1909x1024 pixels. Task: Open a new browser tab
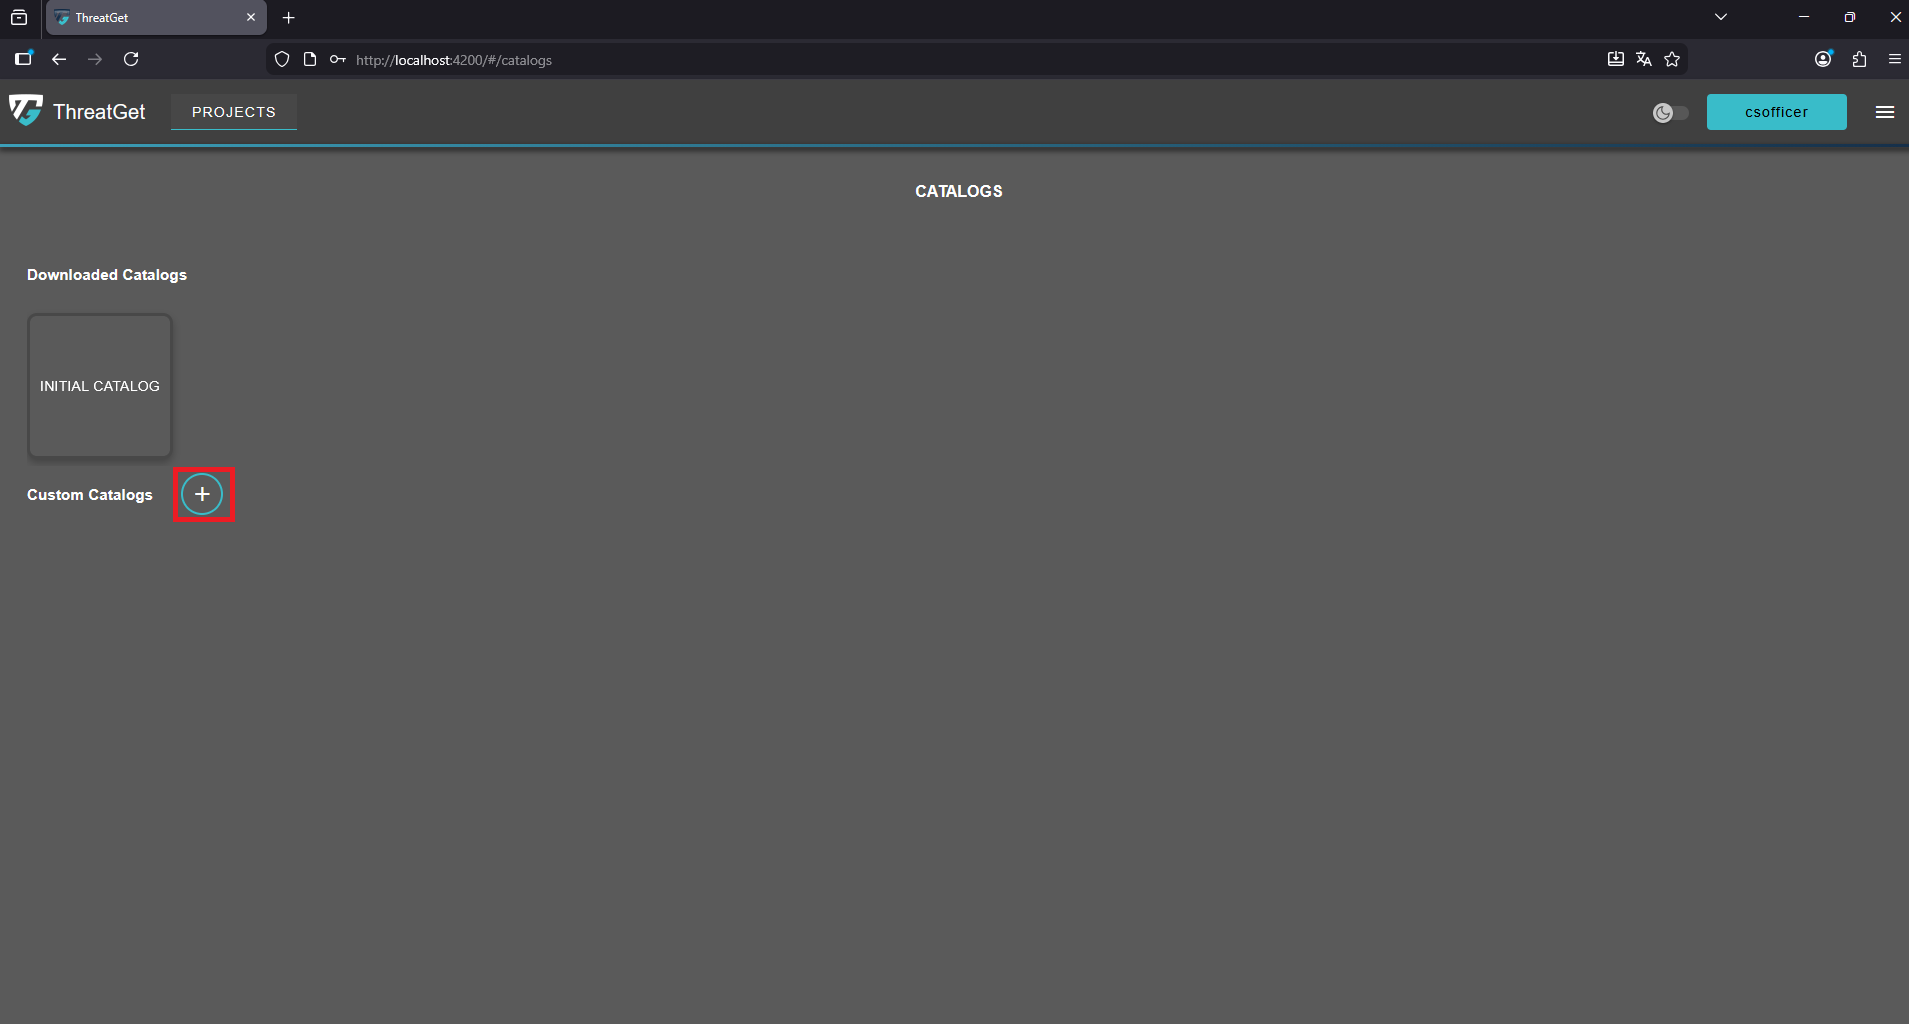coord(289,18)
